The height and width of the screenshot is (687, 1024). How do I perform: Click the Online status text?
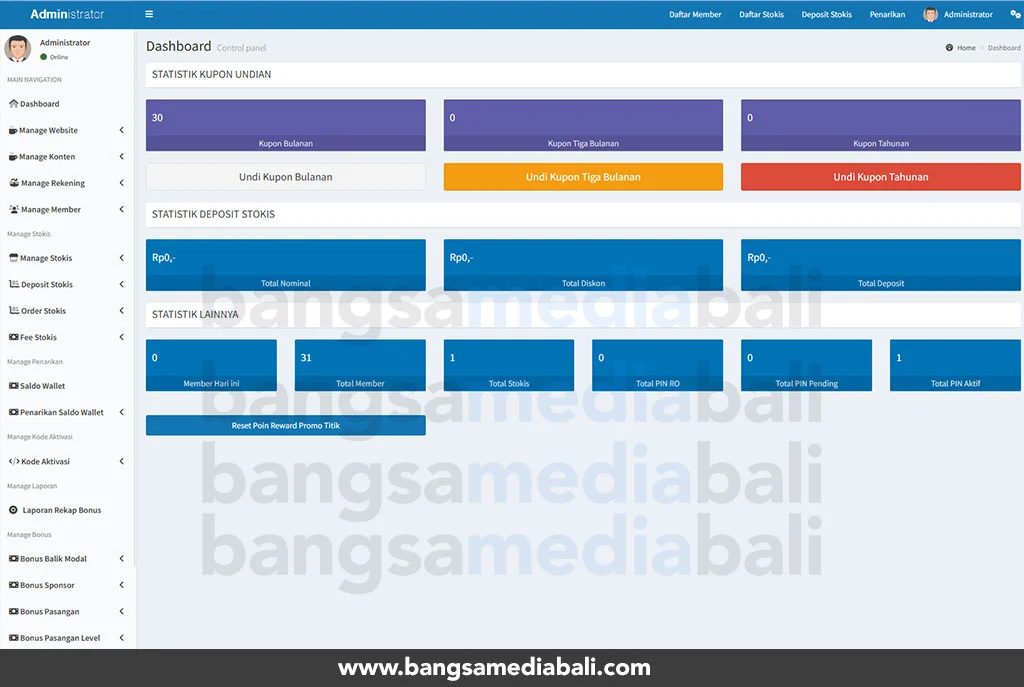pos(59,57)
